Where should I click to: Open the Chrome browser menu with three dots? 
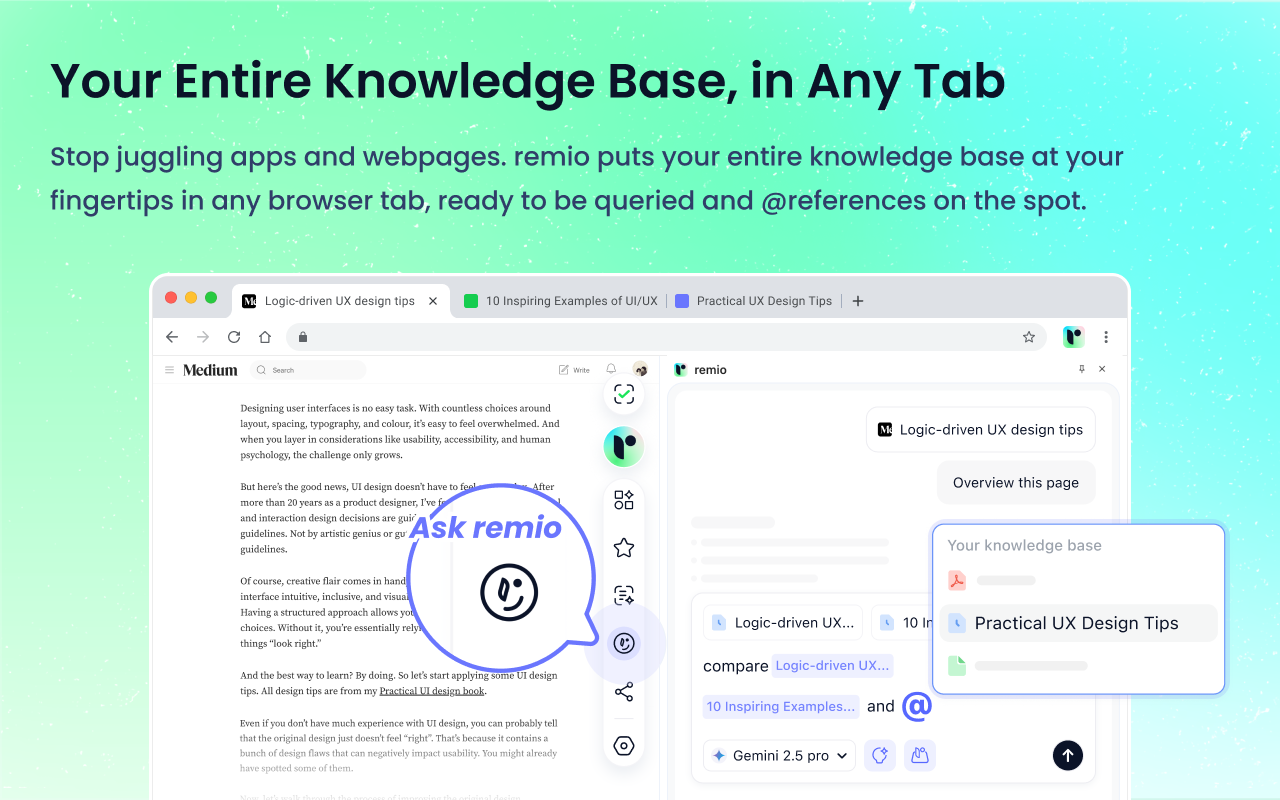tap(1105, 337)
